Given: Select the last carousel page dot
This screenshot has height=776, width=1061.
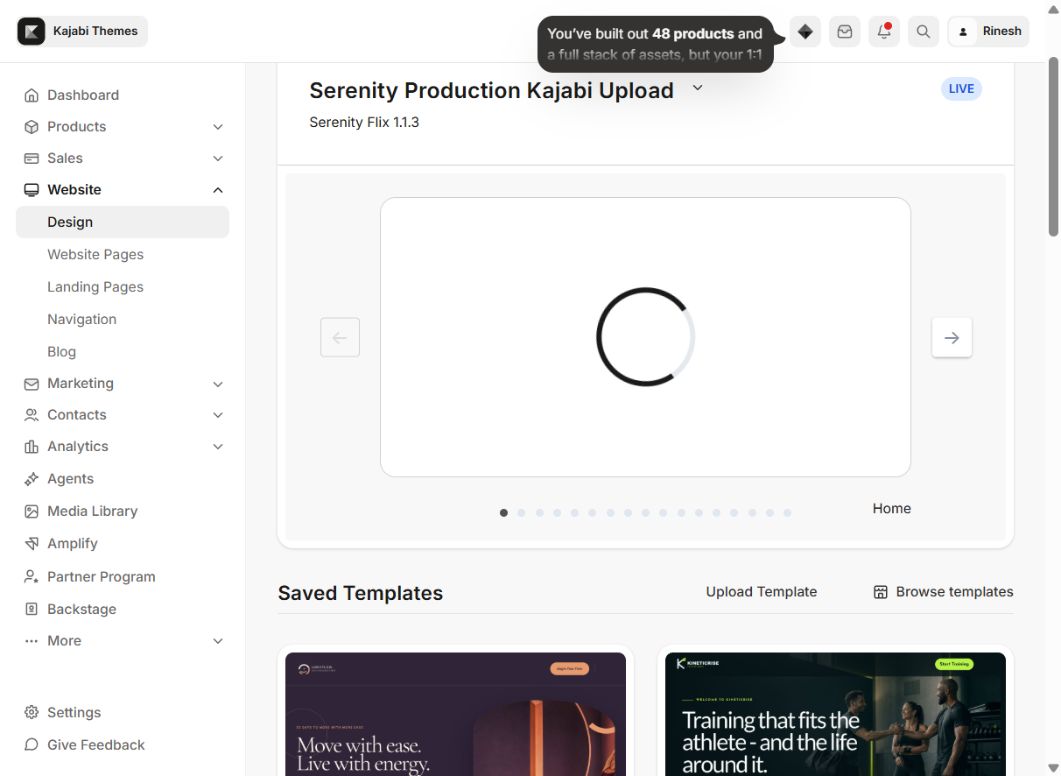Looking at the screenshot, I should point(787,513).
